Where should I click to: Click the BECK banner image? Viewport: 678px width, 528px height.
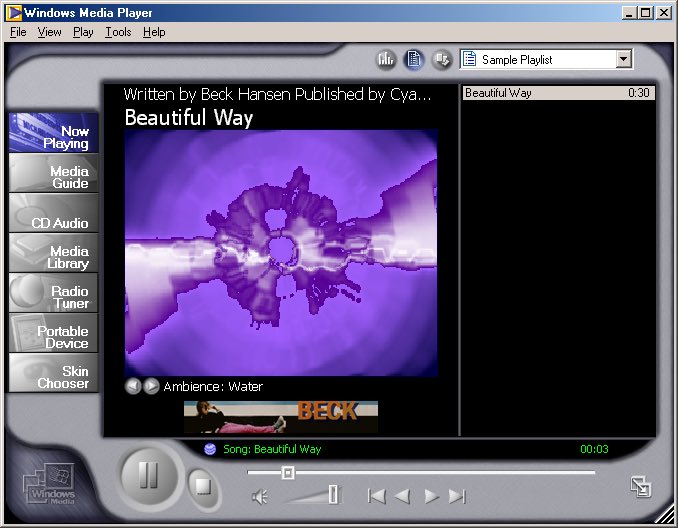click(281, 417)
